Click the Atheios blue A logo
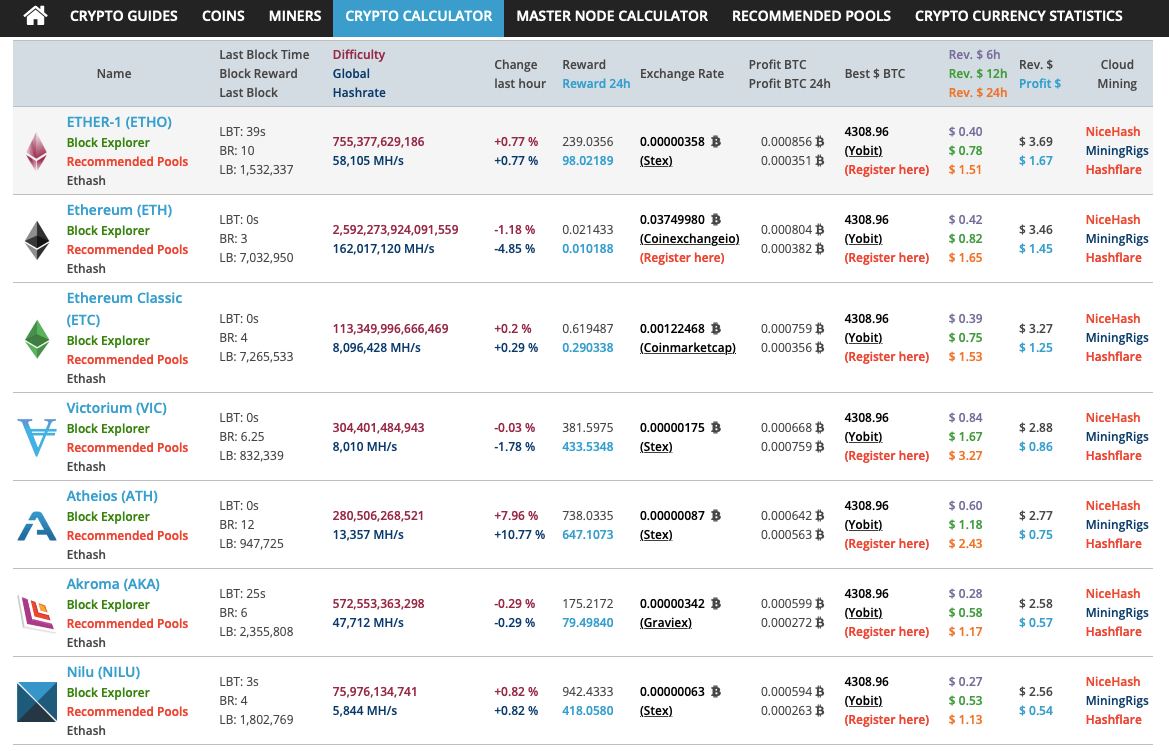Viewport: 1169px width, 751px height. [x=37, y=525]
